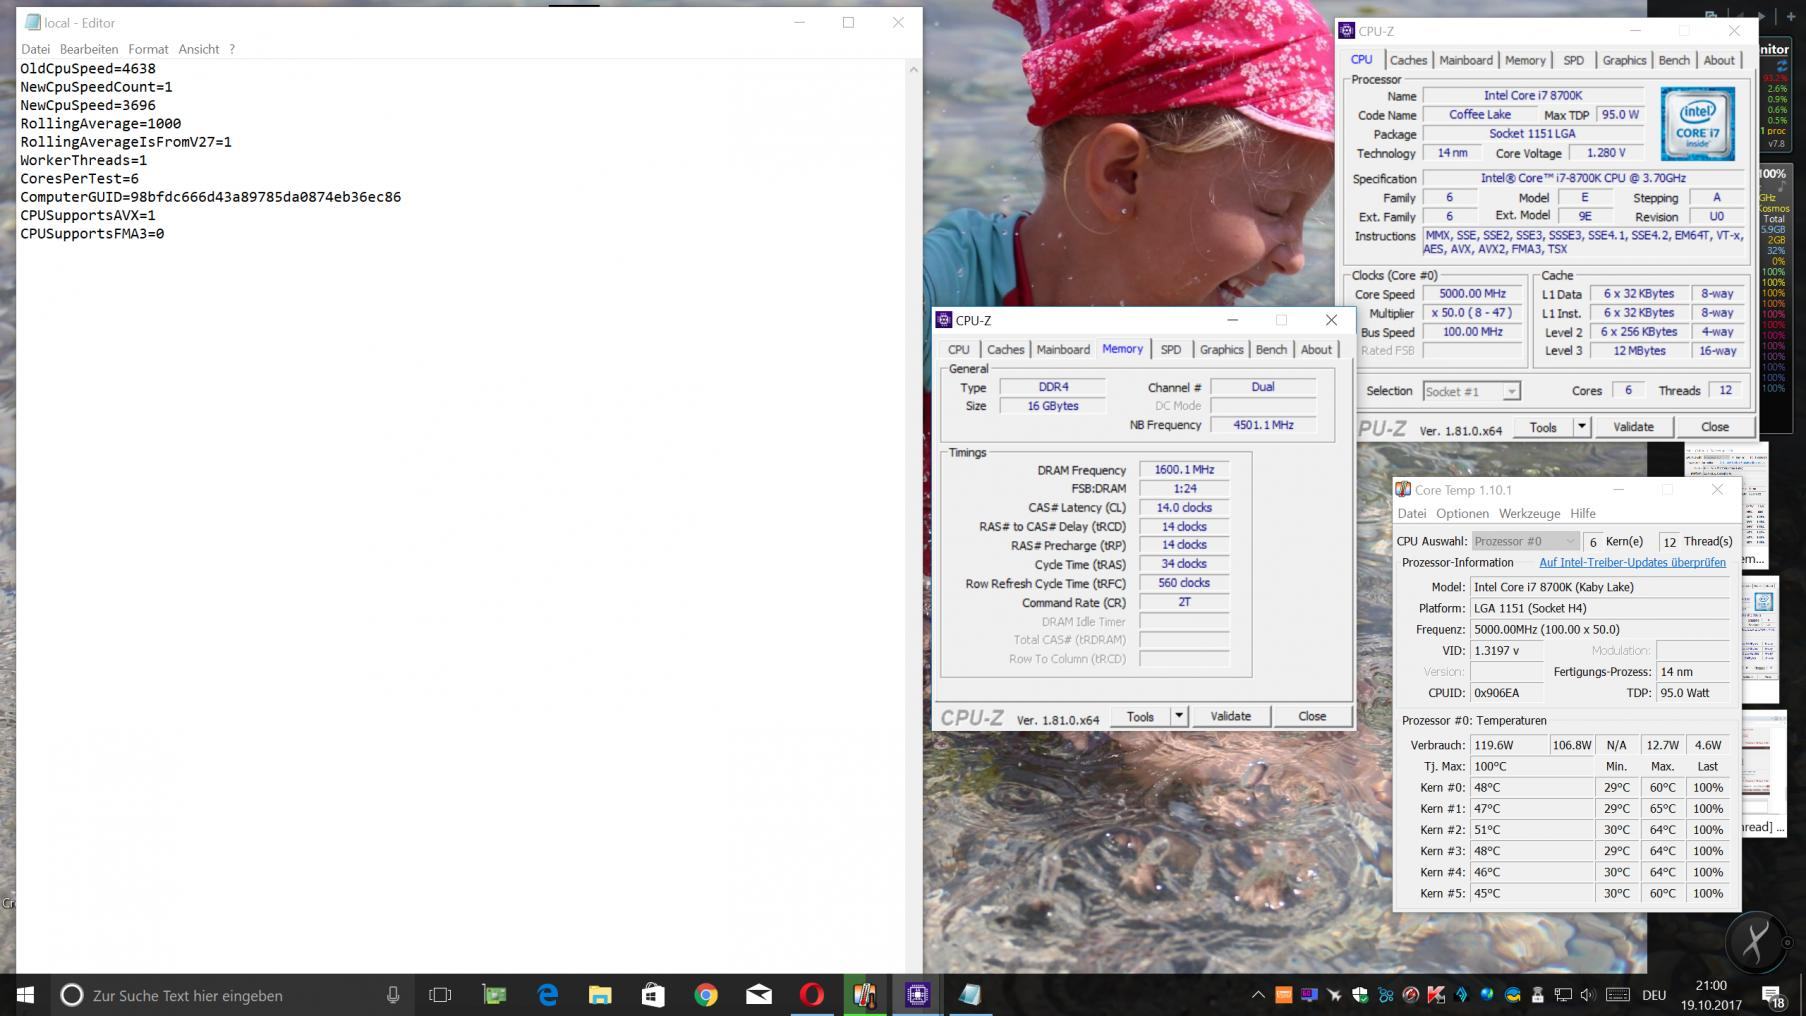Open Core Temp Werkzeuge menu

[x=1529, y=513]
